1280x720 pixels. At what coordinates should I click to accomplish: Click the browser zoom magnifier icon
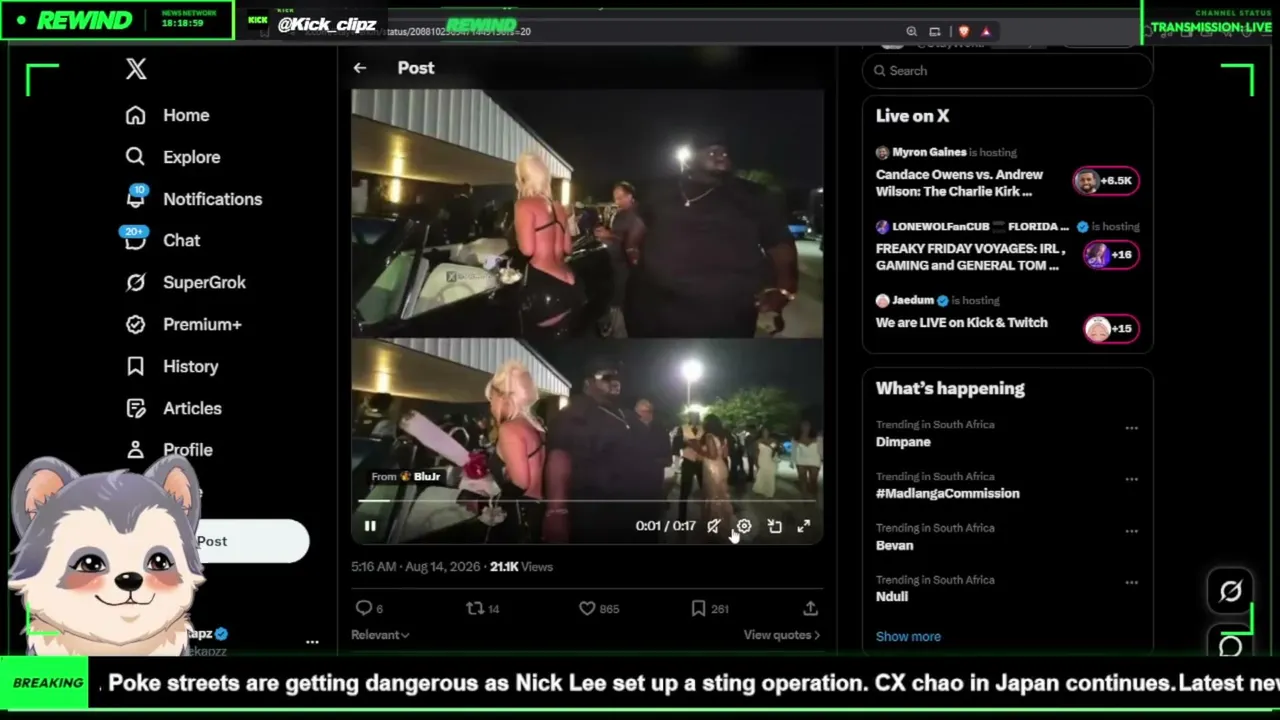912,32
